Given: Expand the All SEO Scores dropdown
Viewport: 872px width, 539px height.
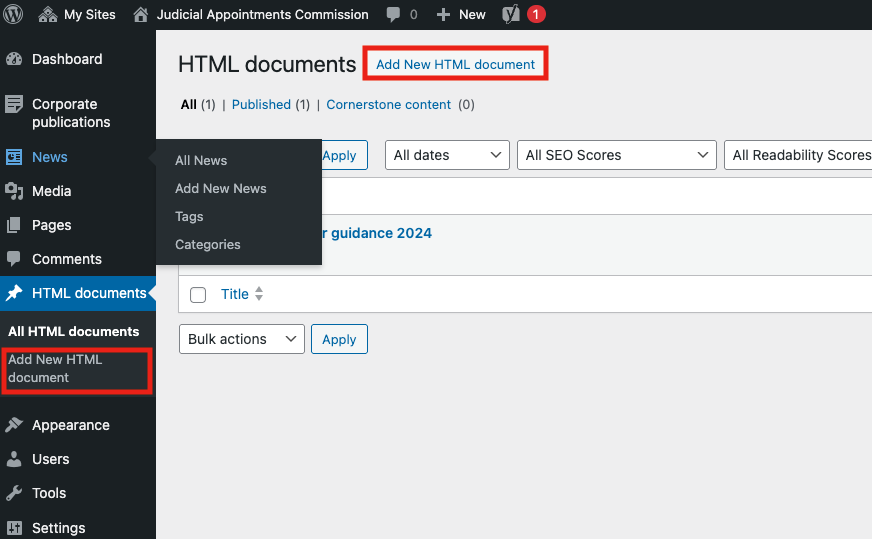Looking at the screenshot, I should (x=616, y=155).
